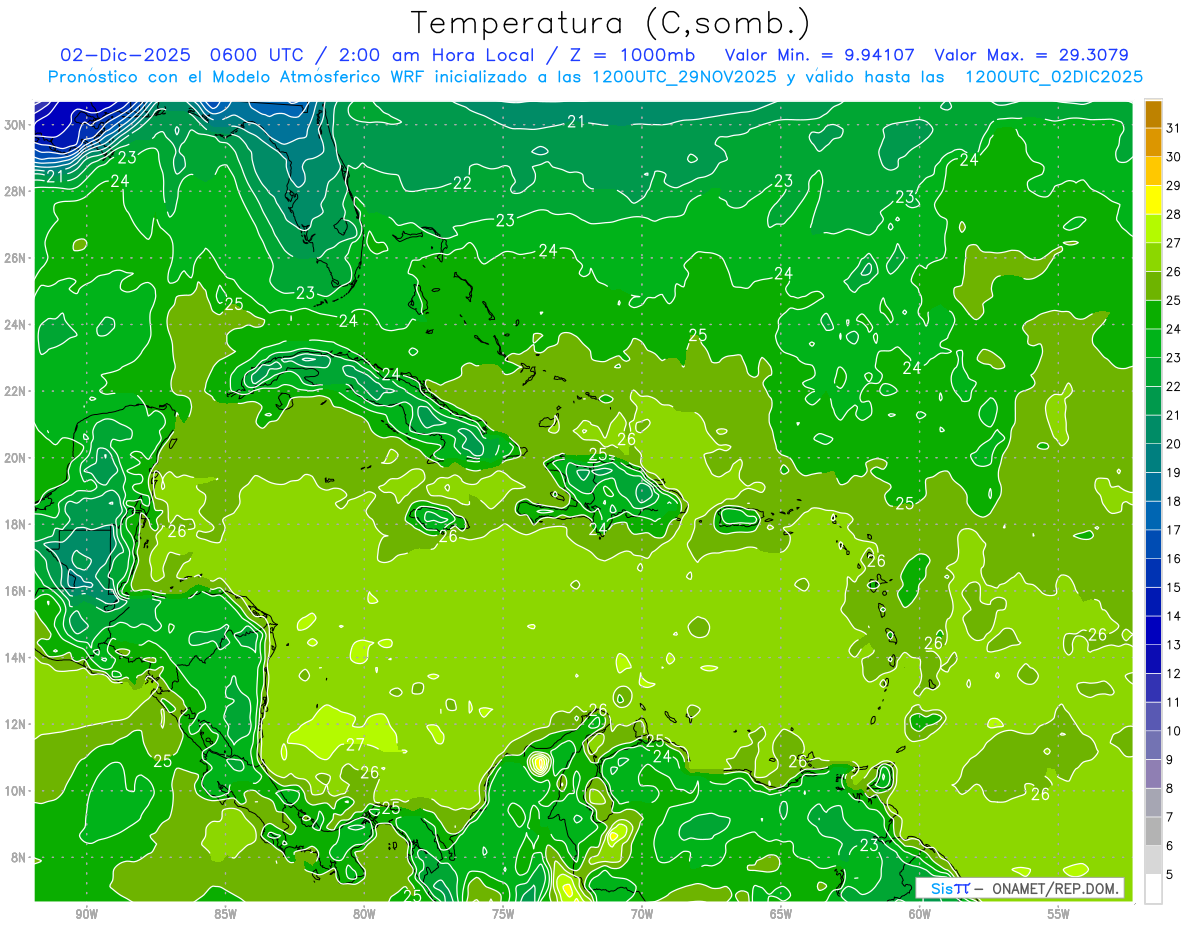Click the "85W" longitude axis label
Screen dimensions: 1200x927
pyautogui.click(x=225, y=915)
